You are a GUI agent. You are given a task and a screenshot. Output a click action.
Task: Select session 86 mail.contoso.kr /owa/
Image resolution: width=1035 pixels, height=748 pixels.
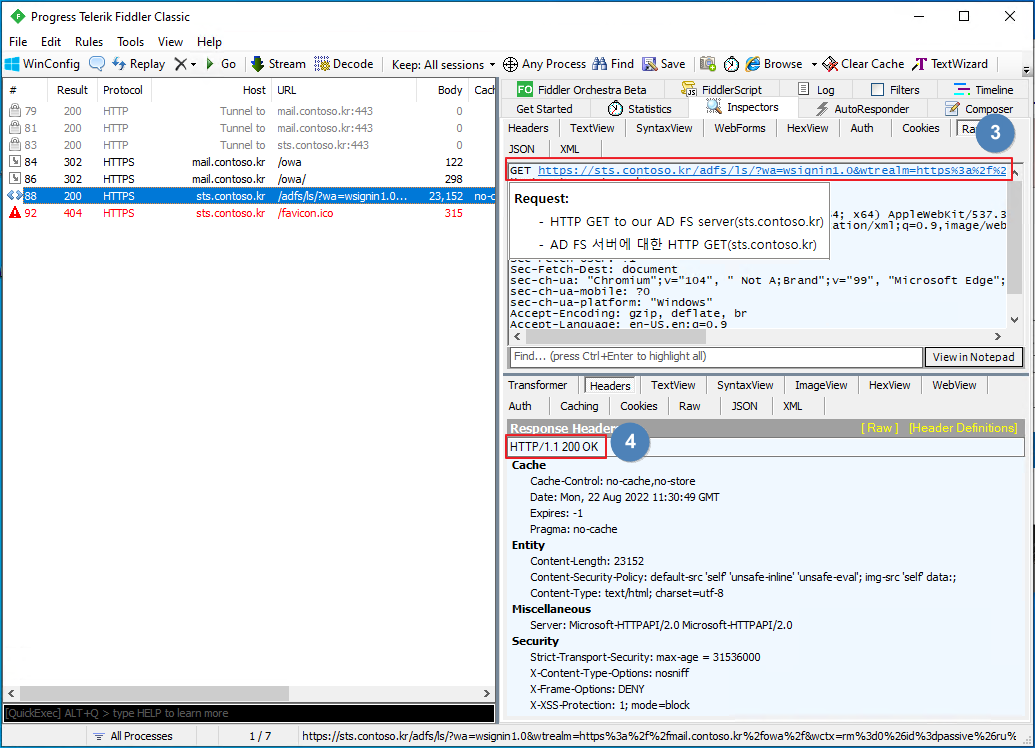point(251,179)
